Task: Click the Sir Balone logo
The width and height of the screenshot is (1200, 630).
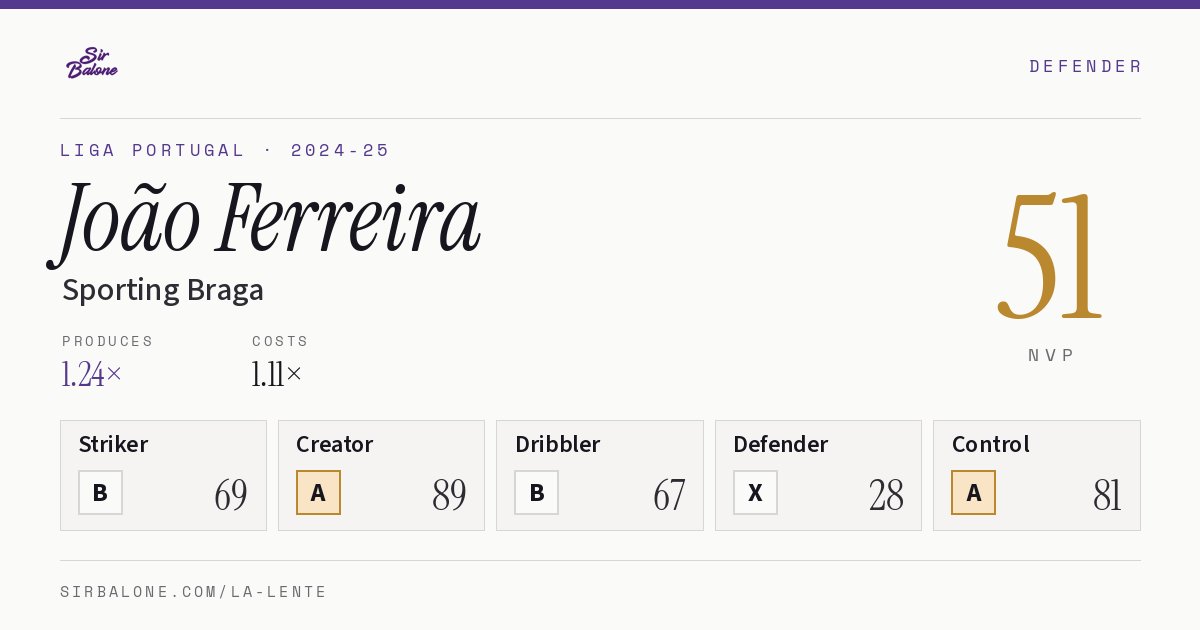Action: click(92, 63)
